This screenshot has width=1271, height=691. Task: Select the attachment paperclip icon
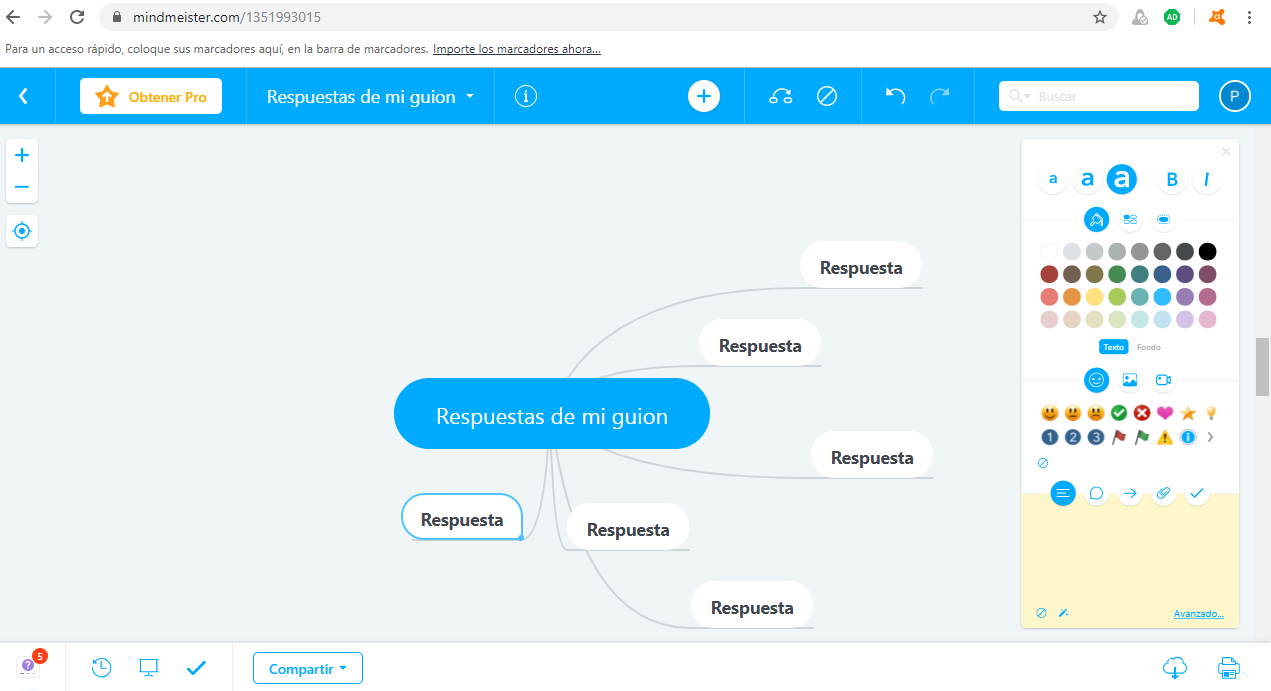(1163, 493)
